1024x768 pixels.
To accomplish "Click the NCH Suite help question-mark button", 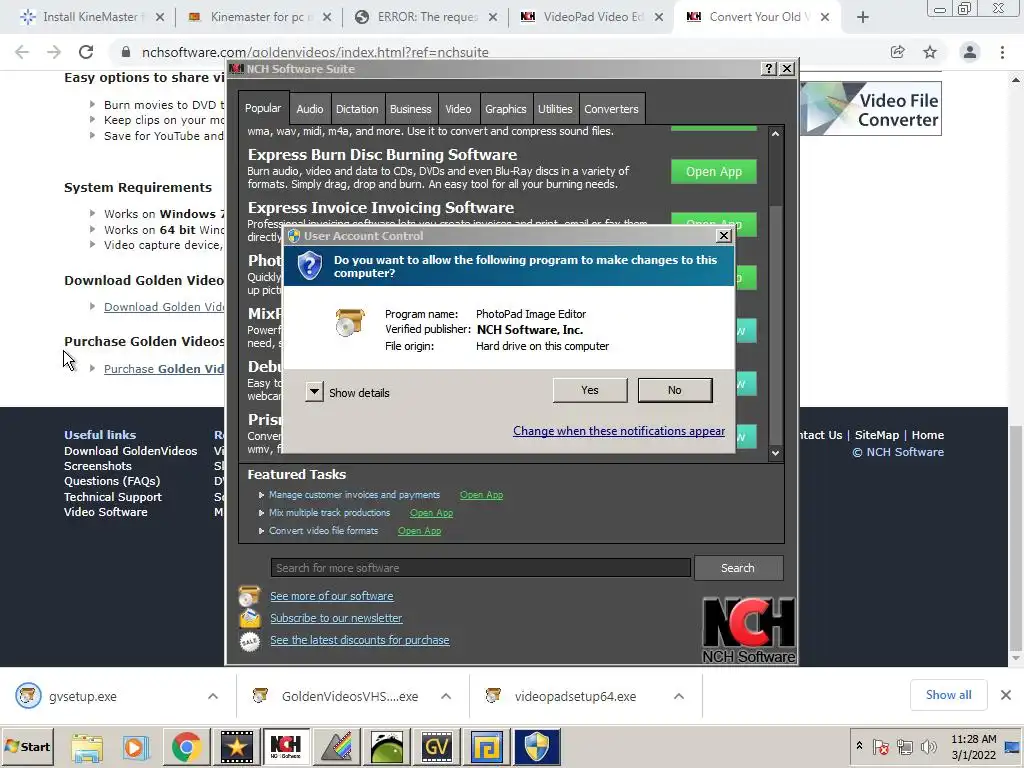I will (x=769, y=69).
